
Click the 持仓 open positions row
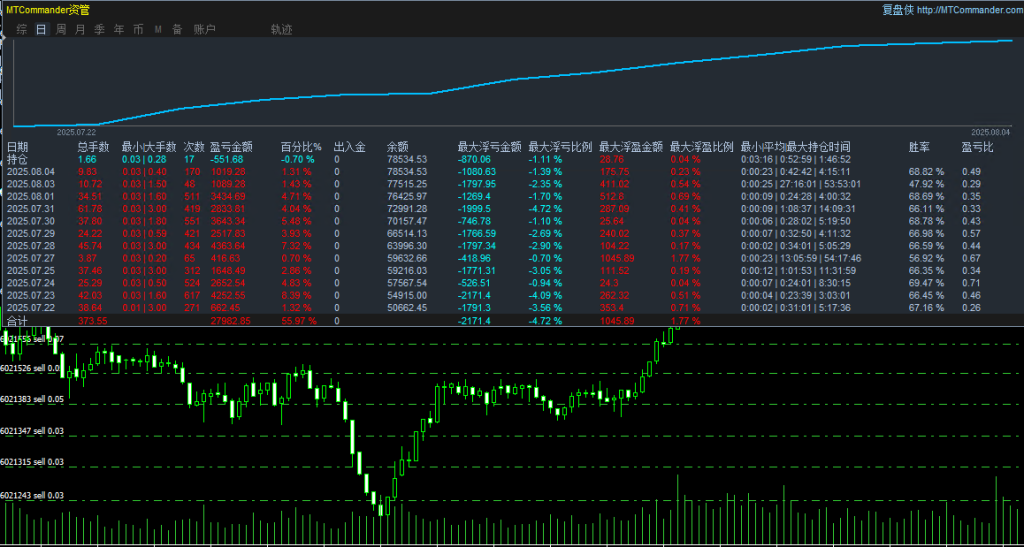(x=18, y=159)
